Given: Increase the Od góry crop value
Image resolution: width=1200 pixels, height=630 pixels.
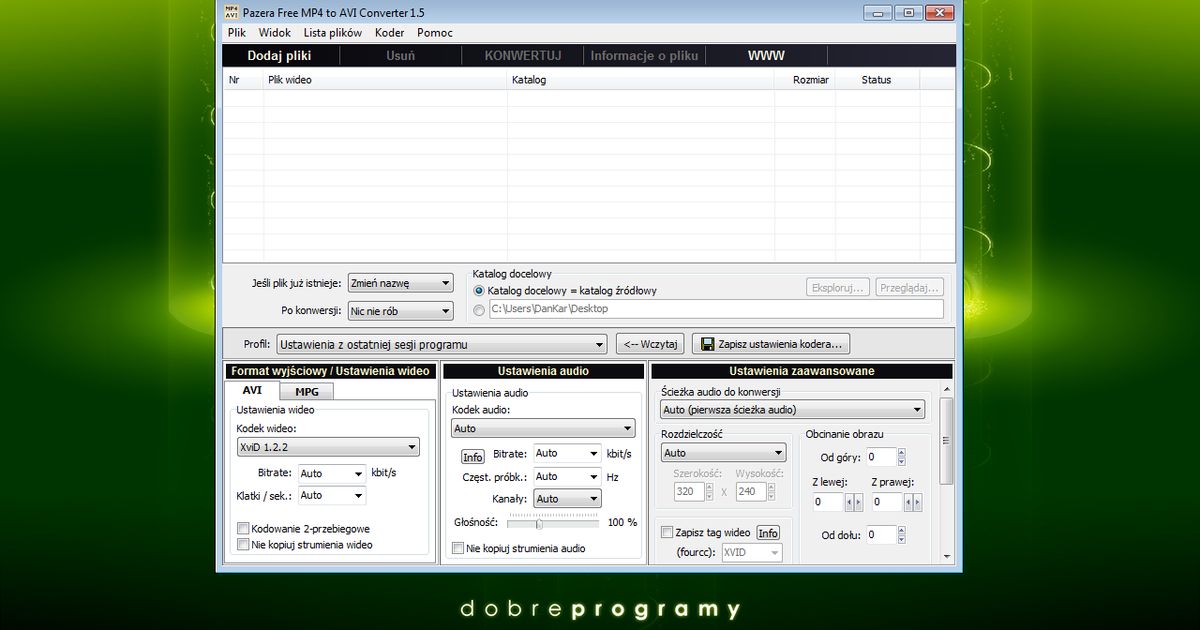Looking at the screenshot, I should (901, 453).
